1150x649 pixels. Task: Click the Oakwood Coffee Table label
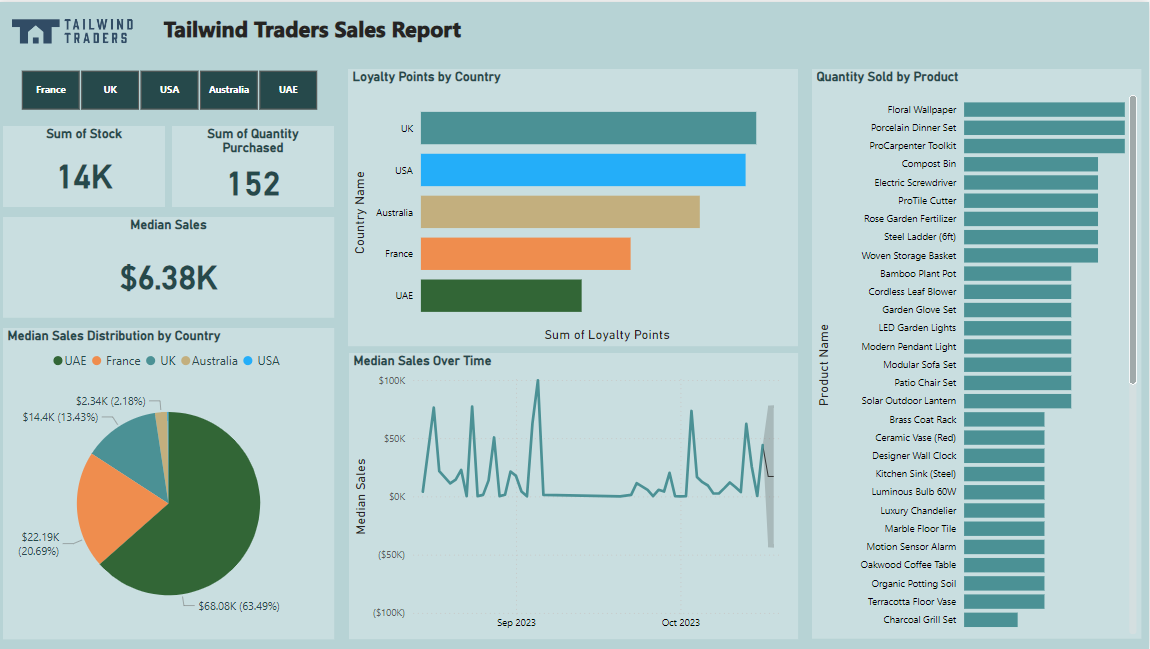pyautogui.click(x=908, y=565)
